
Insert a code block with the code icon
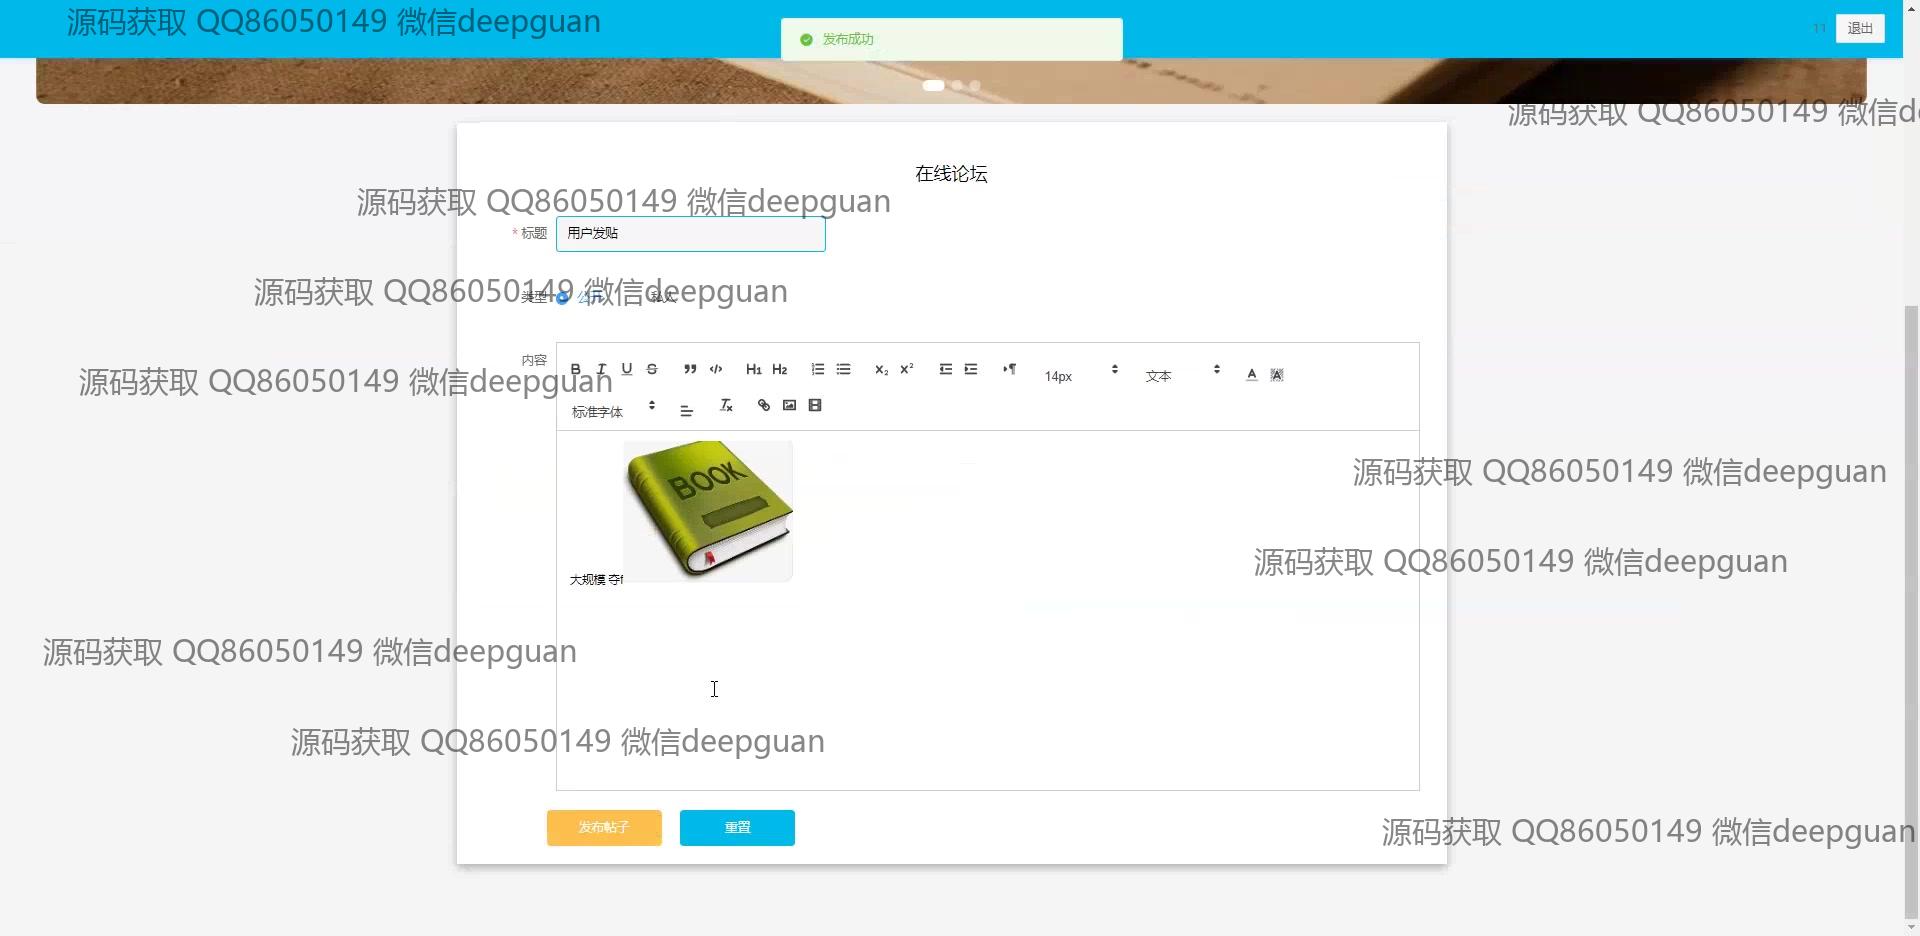click(x=716, y=369)
